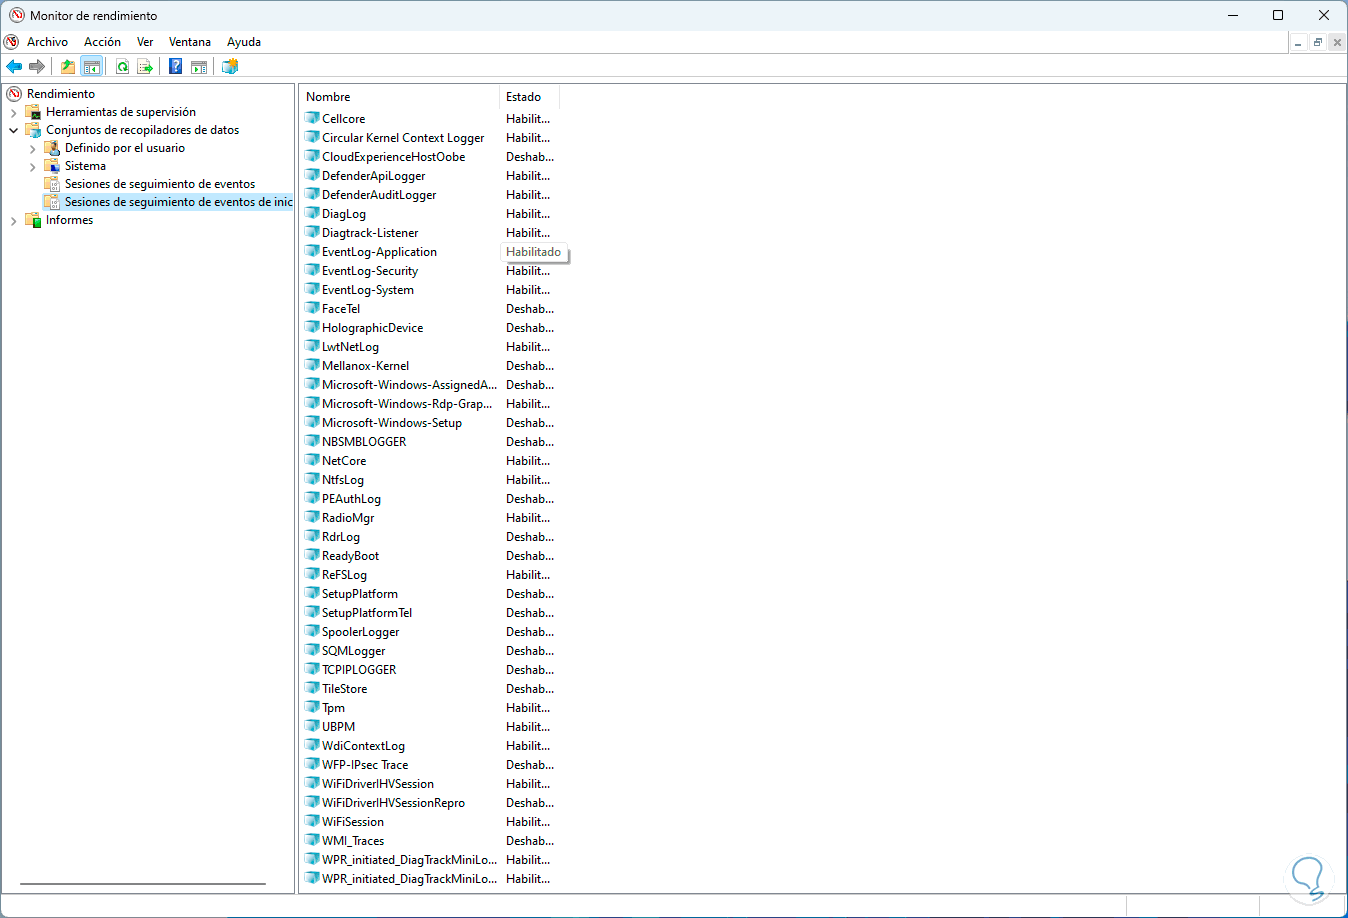Select the WiFiDriverIHVSessionRepro entry
Image resolution: width=1348 pixels, height=918 pixels.
click(393, 803)
